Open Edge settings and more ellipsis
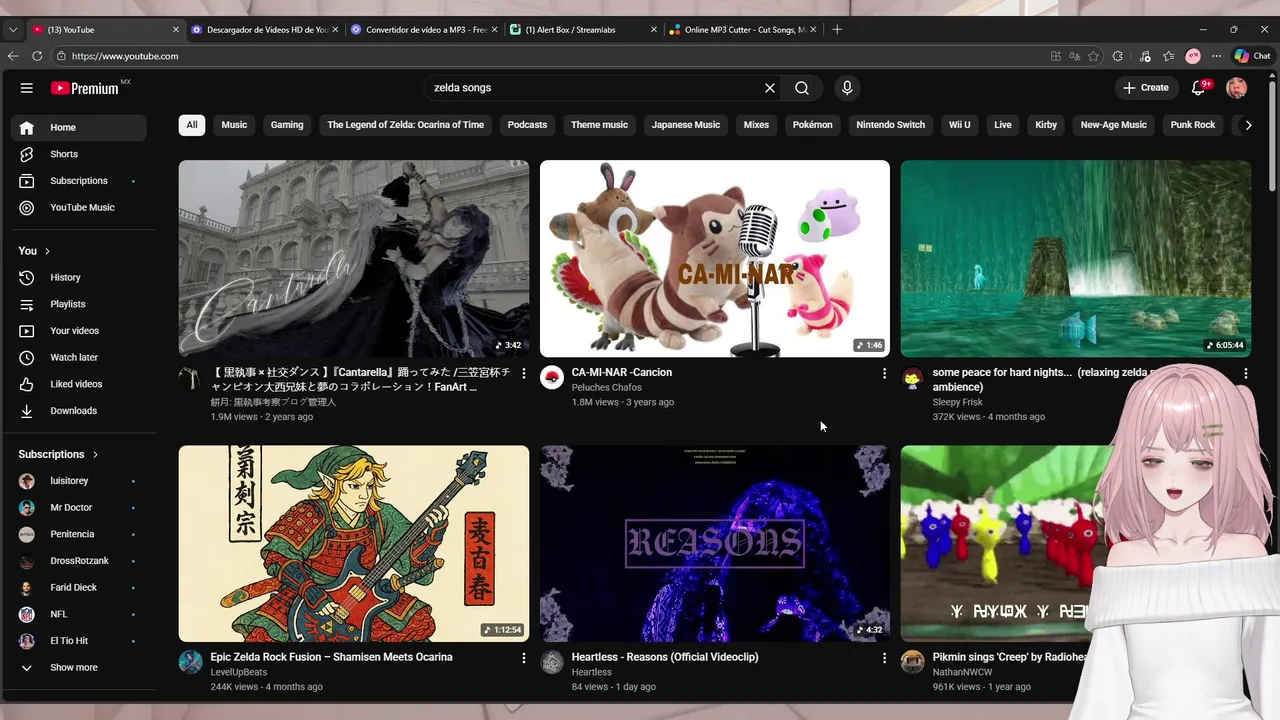Image resolution: width=1280 pixels, height=720 pixels. (1216, 56)
